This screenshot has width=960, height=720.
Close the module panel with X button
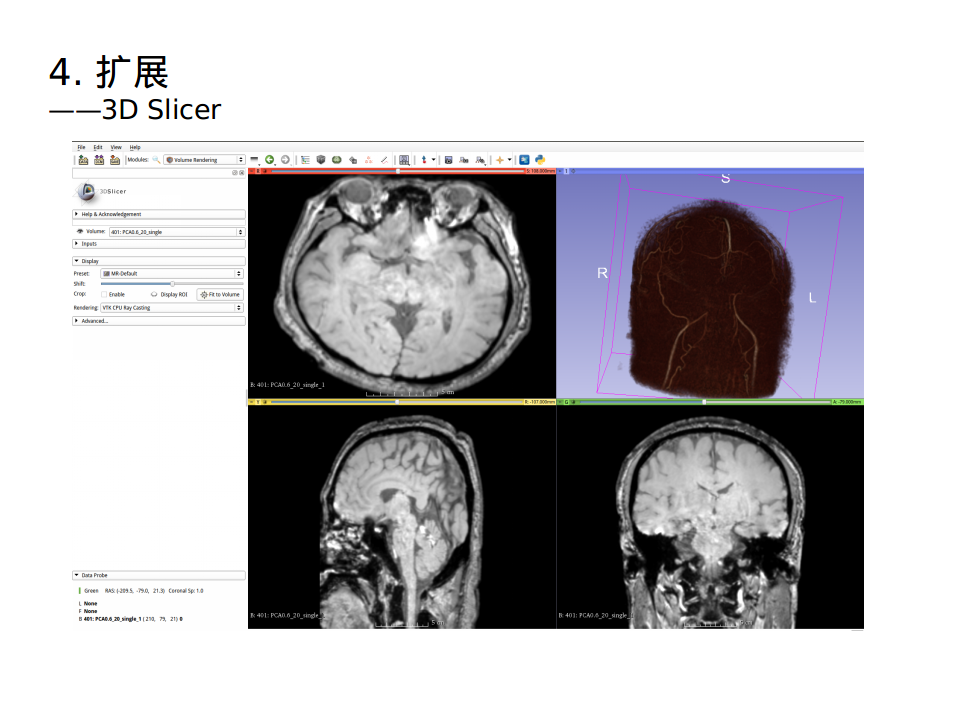(x=242, y=173)
